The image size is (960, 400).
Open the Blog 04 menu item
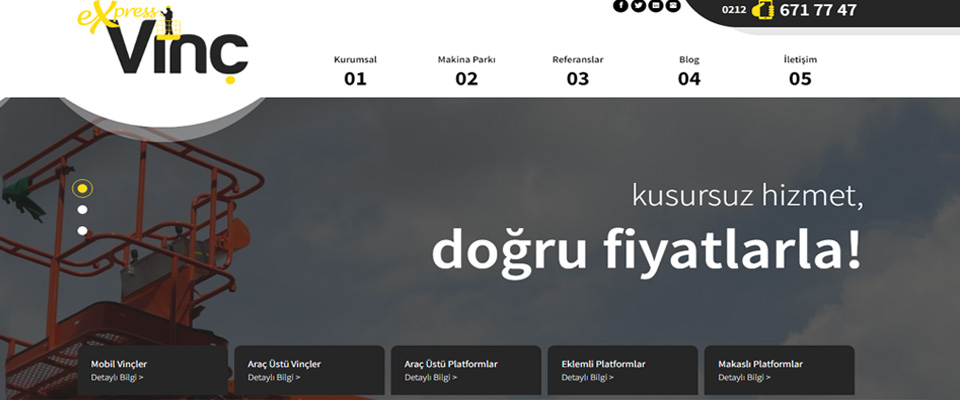coord(689,70)
